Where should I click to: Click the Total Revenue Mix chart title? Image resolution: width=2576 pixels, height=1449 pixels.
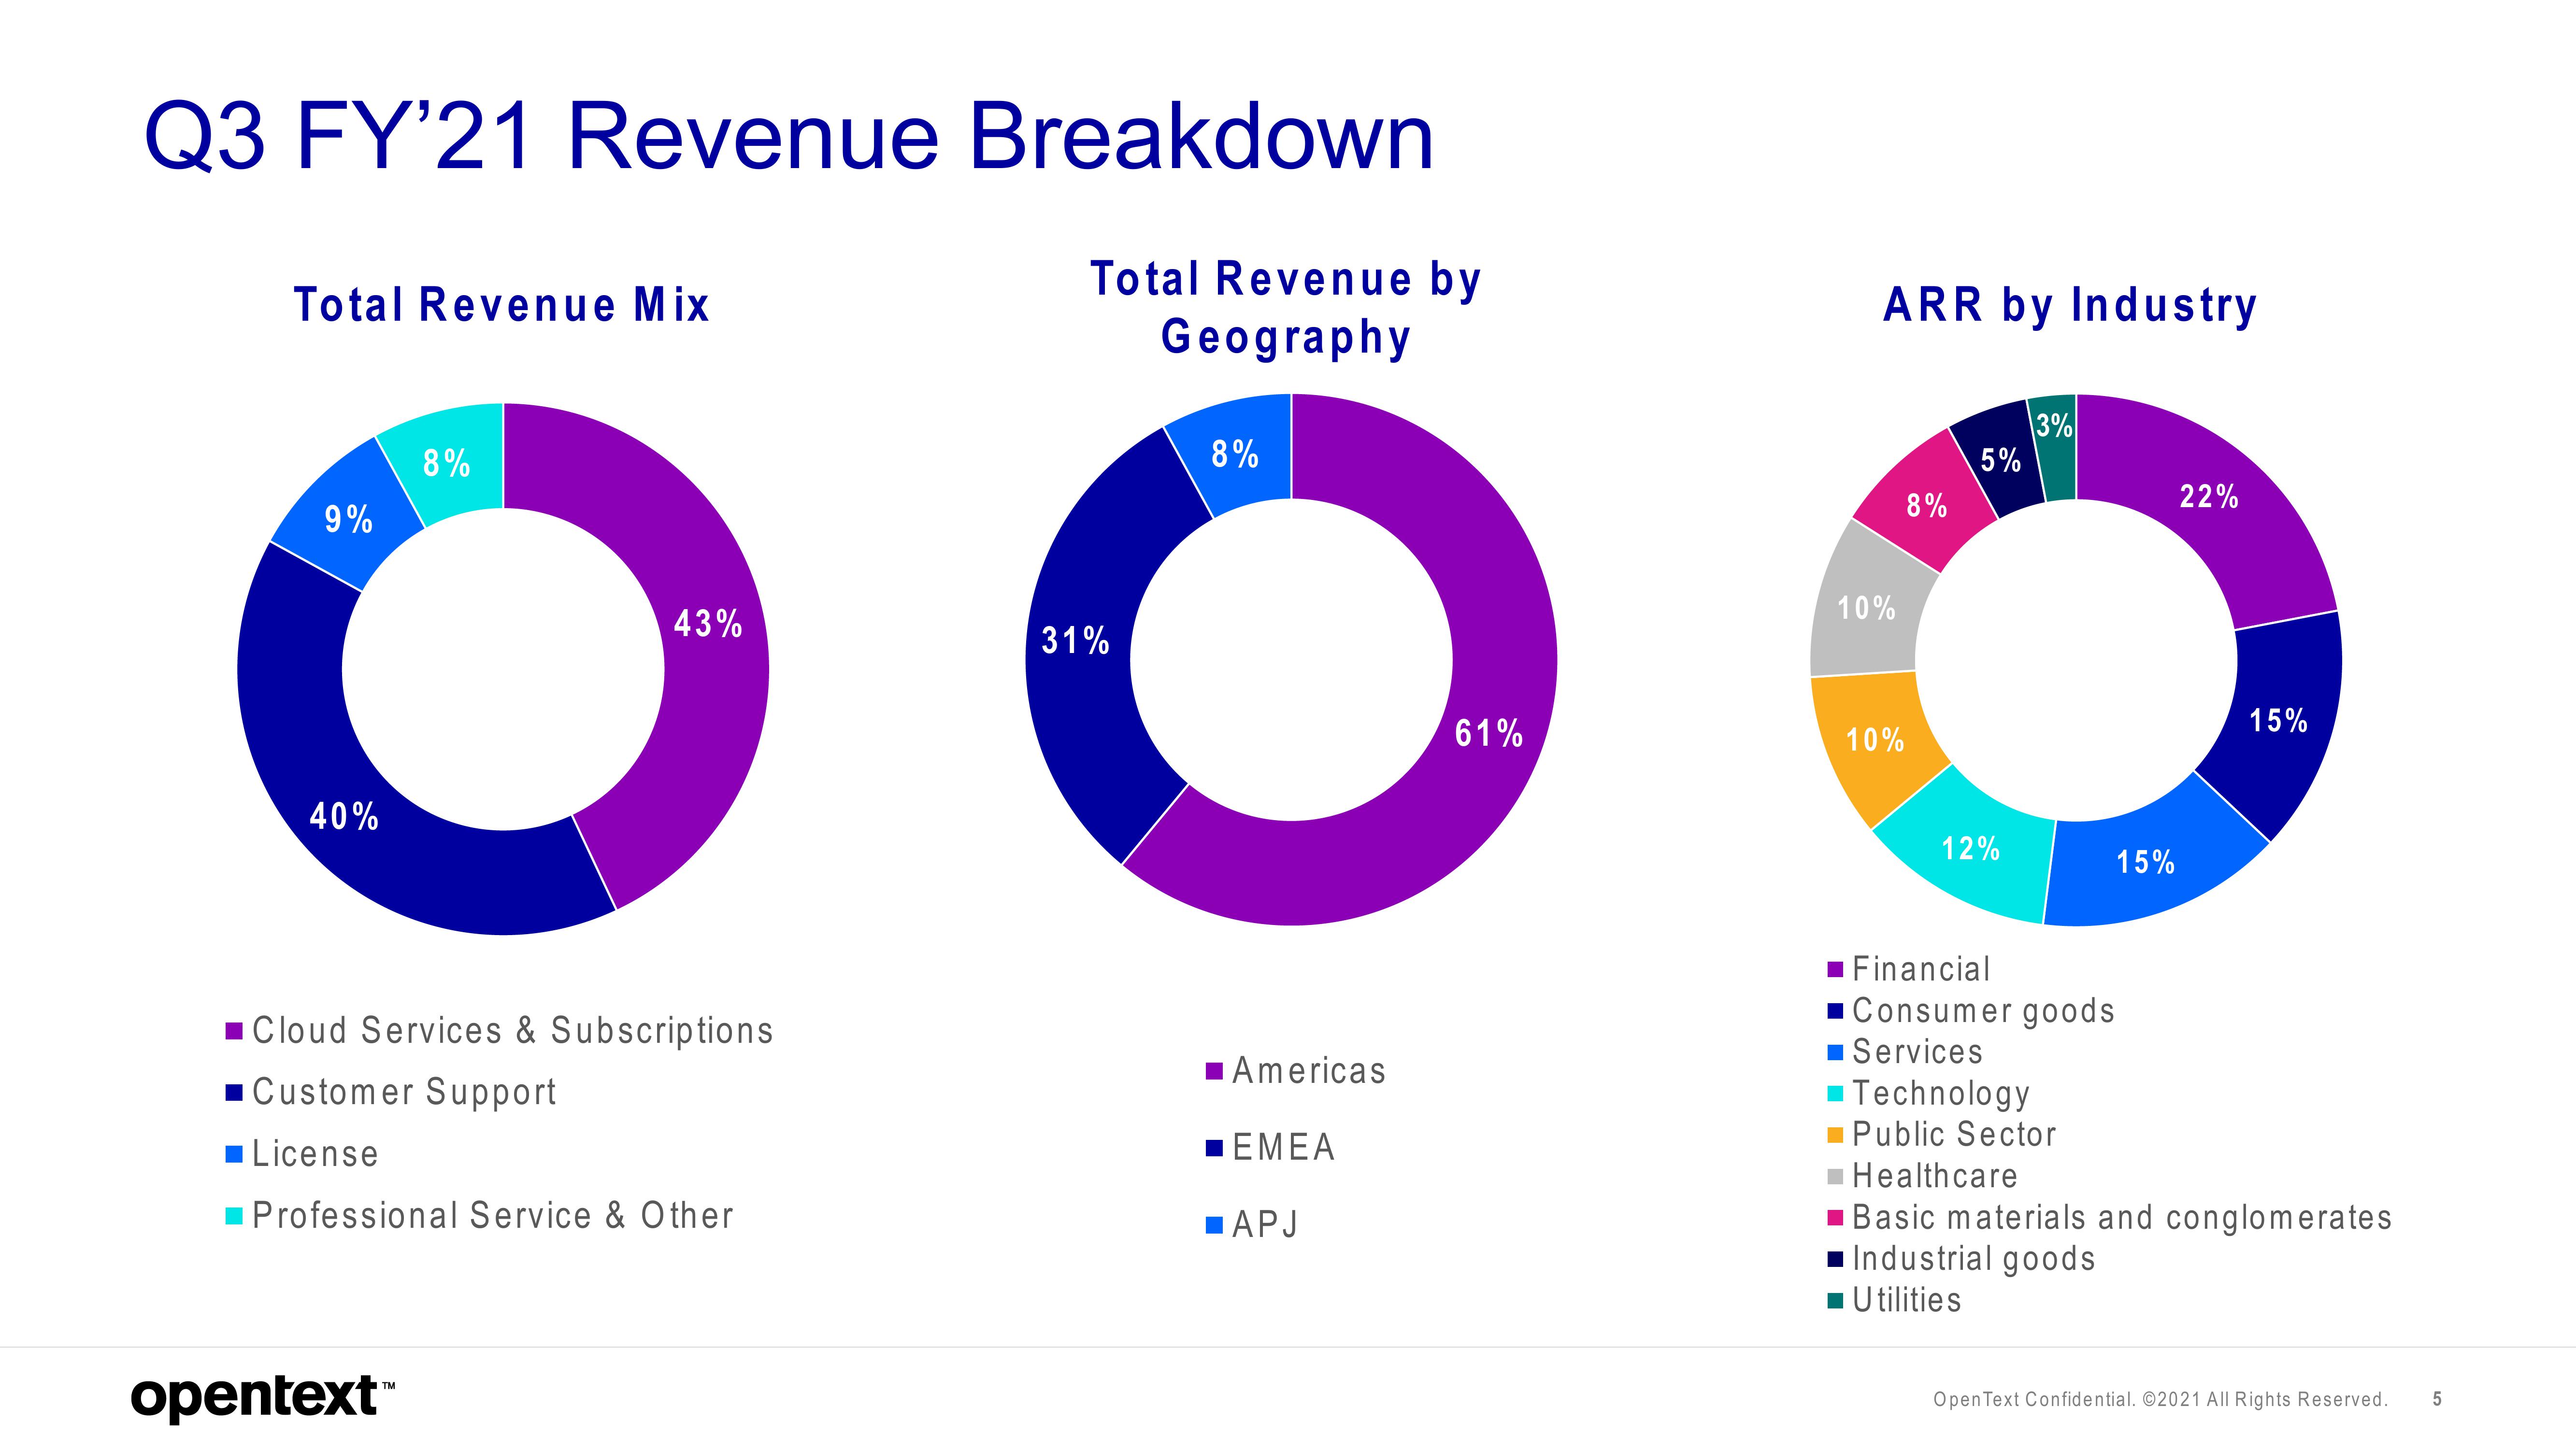tap(501, 304)
